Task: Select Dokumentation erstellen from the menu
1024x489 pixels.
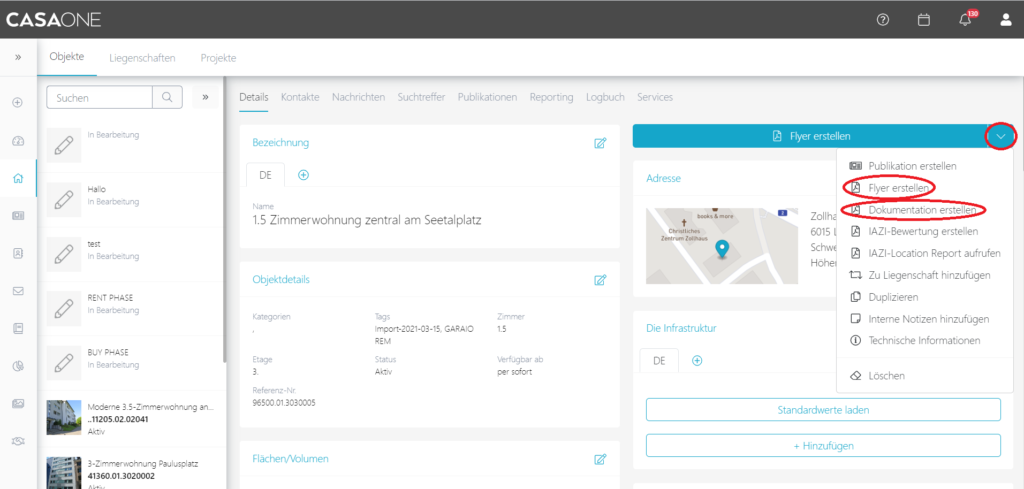Action: tap(921, 210)
